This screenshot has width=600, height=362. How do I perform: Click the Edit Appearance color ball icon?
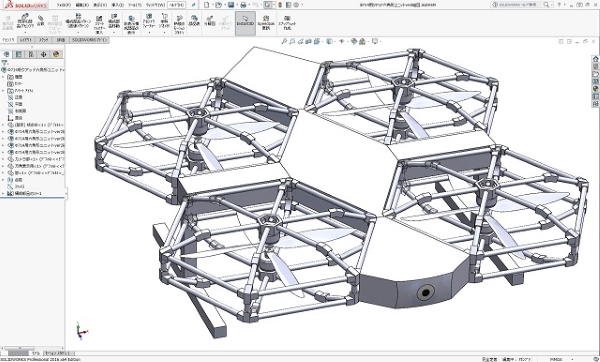coord(353,41)
